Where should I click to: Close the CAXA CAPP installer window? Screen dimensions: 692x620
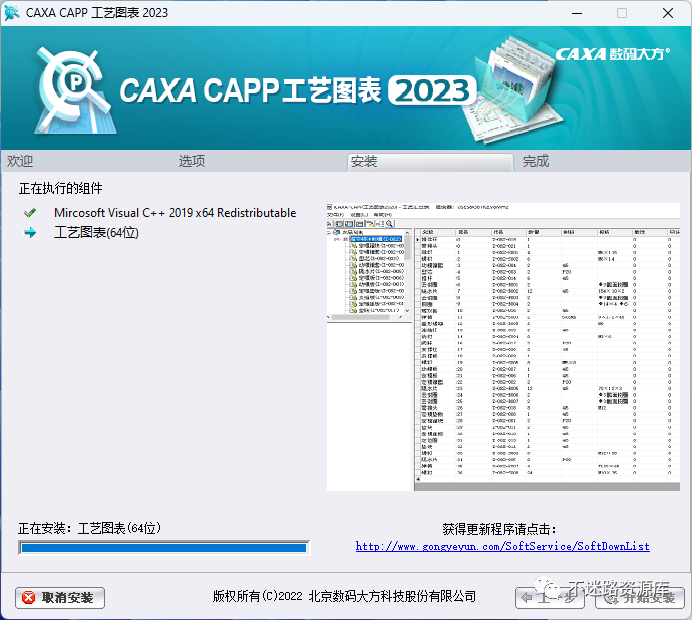(x=668, y=13)
